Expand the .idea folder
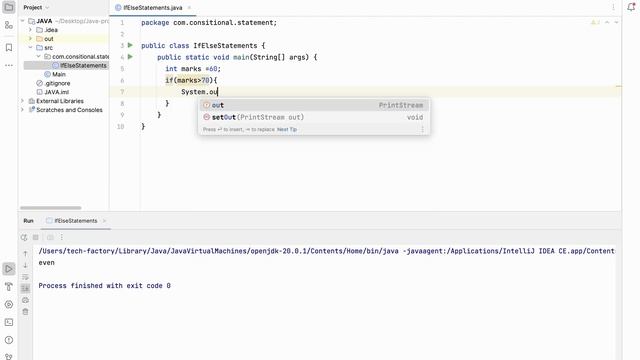The image size is (640, 360). (x=30, y=30)
